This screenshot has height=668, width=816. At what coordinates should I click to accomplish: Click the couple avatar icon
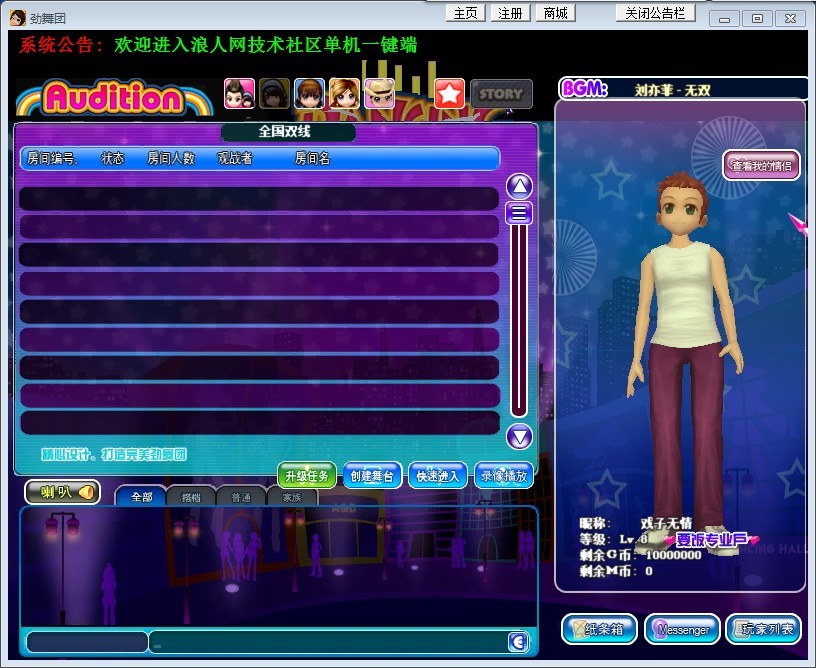coord(239,93)
